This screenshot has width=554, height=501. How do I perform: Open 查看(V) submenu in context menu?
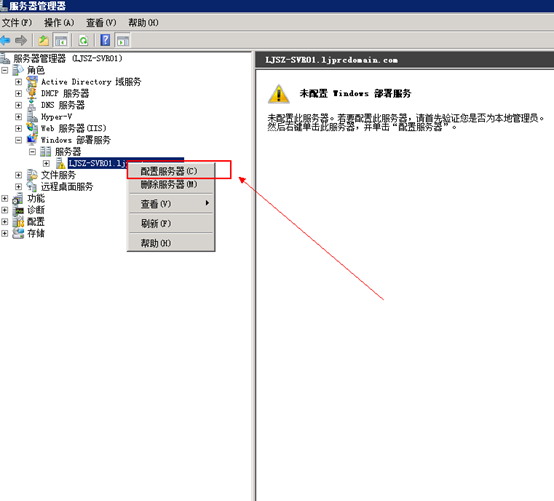[x=171, y=204]
